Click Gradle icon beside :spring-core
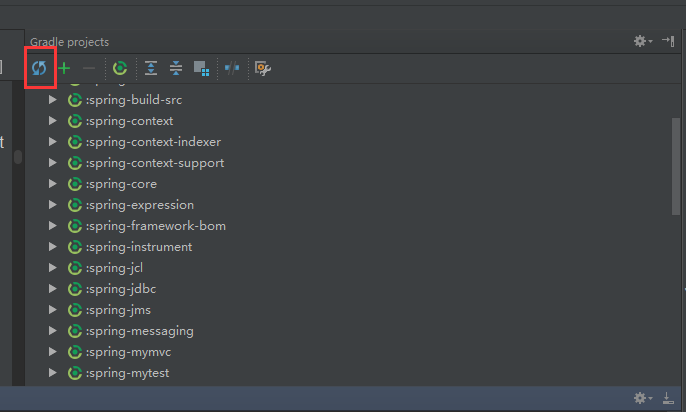This screenshot has width=686, height=412. tap(75, 184)
